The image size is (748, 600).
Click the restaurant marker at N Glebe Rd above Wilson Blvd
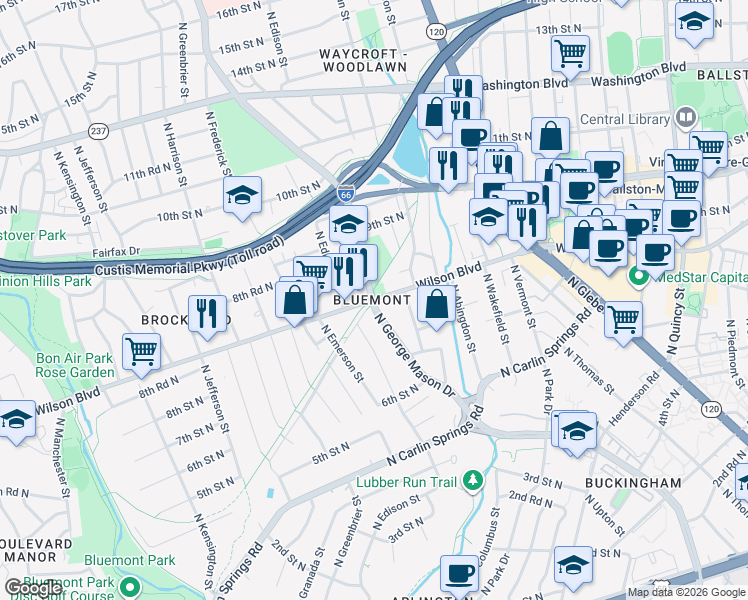coord(527,223)
